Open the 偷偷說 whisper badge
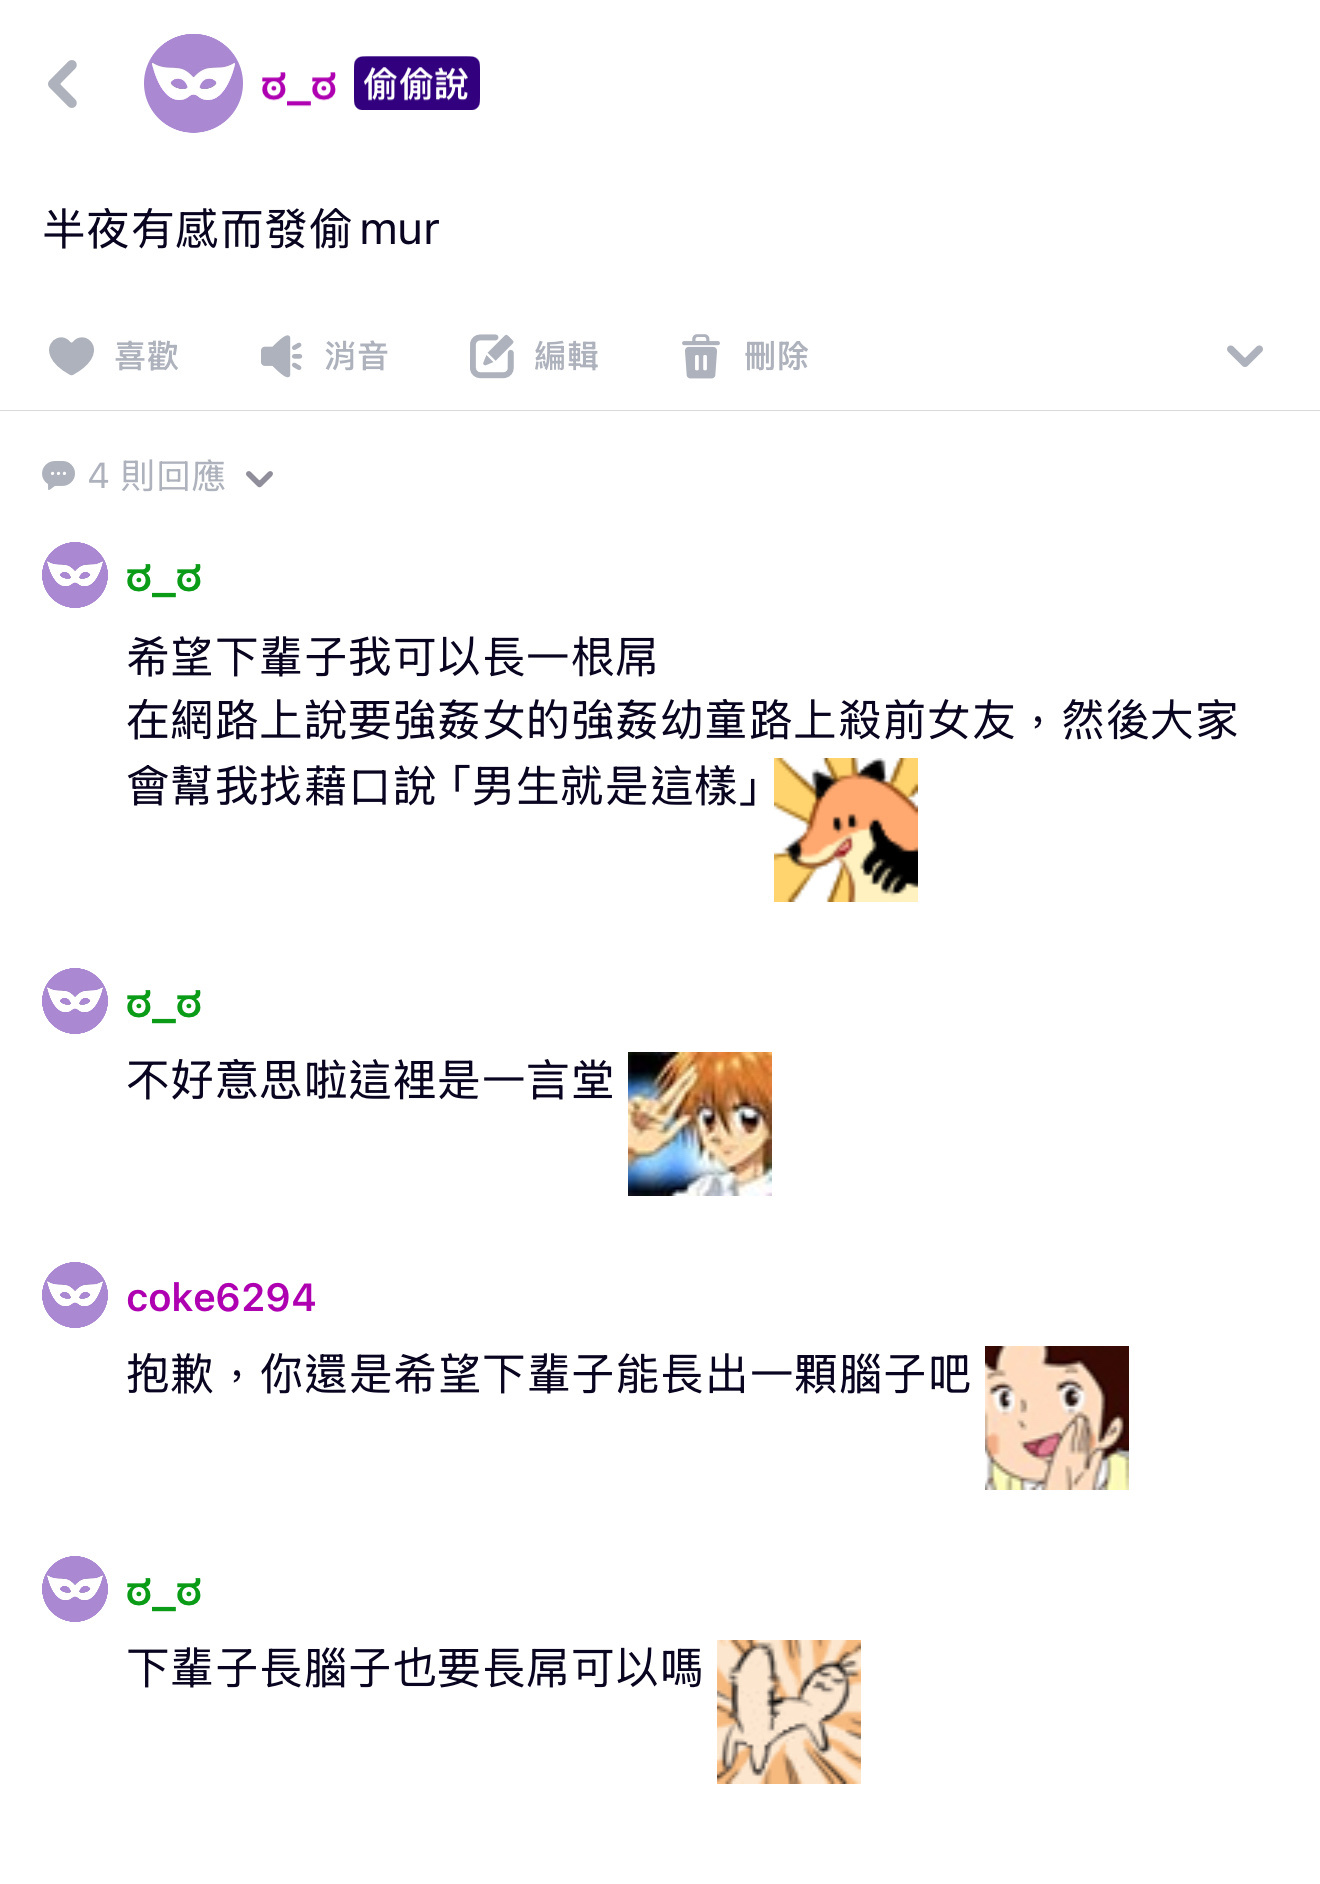 416,84
